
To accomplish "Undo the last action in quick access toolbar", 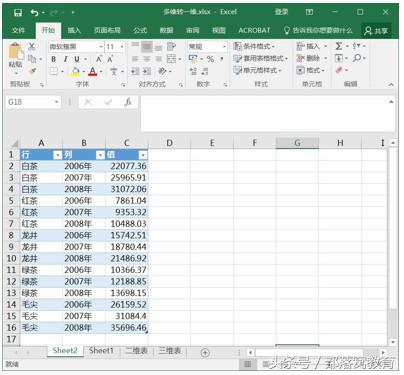I will point(34,12).
